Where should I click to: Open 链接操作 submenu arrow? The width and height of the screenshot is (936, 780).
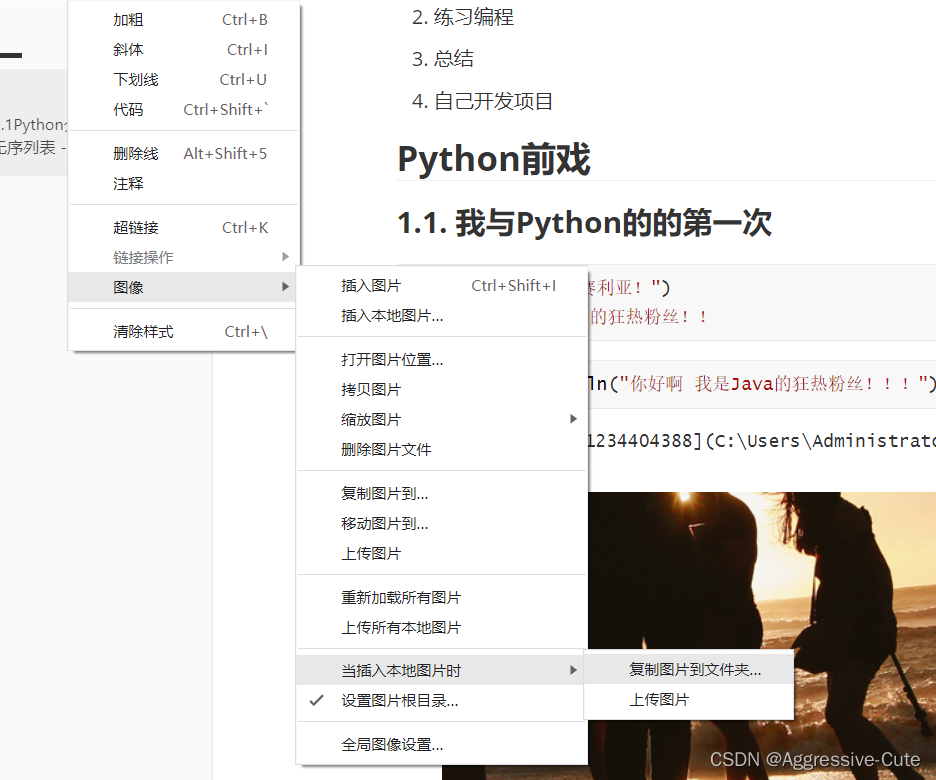[285, 257]
